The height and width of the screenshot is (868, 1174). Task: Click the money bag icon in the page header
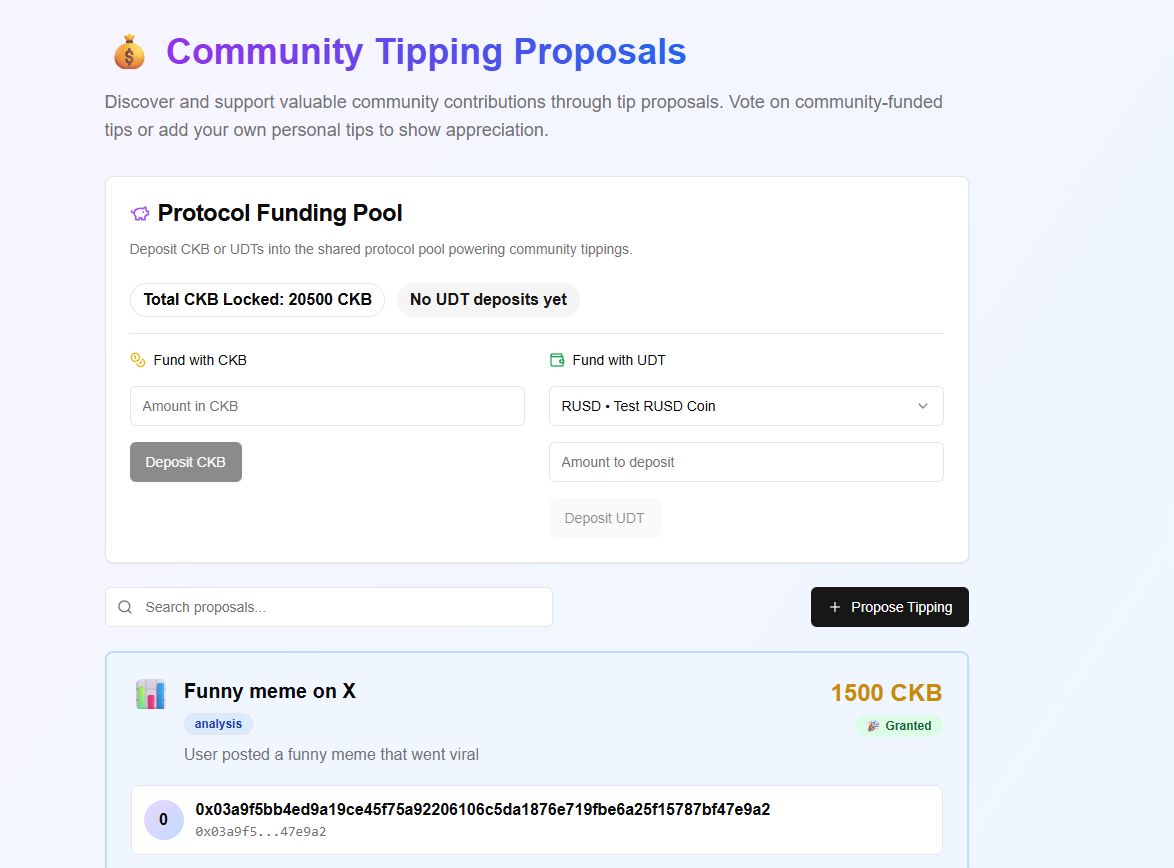129,52
